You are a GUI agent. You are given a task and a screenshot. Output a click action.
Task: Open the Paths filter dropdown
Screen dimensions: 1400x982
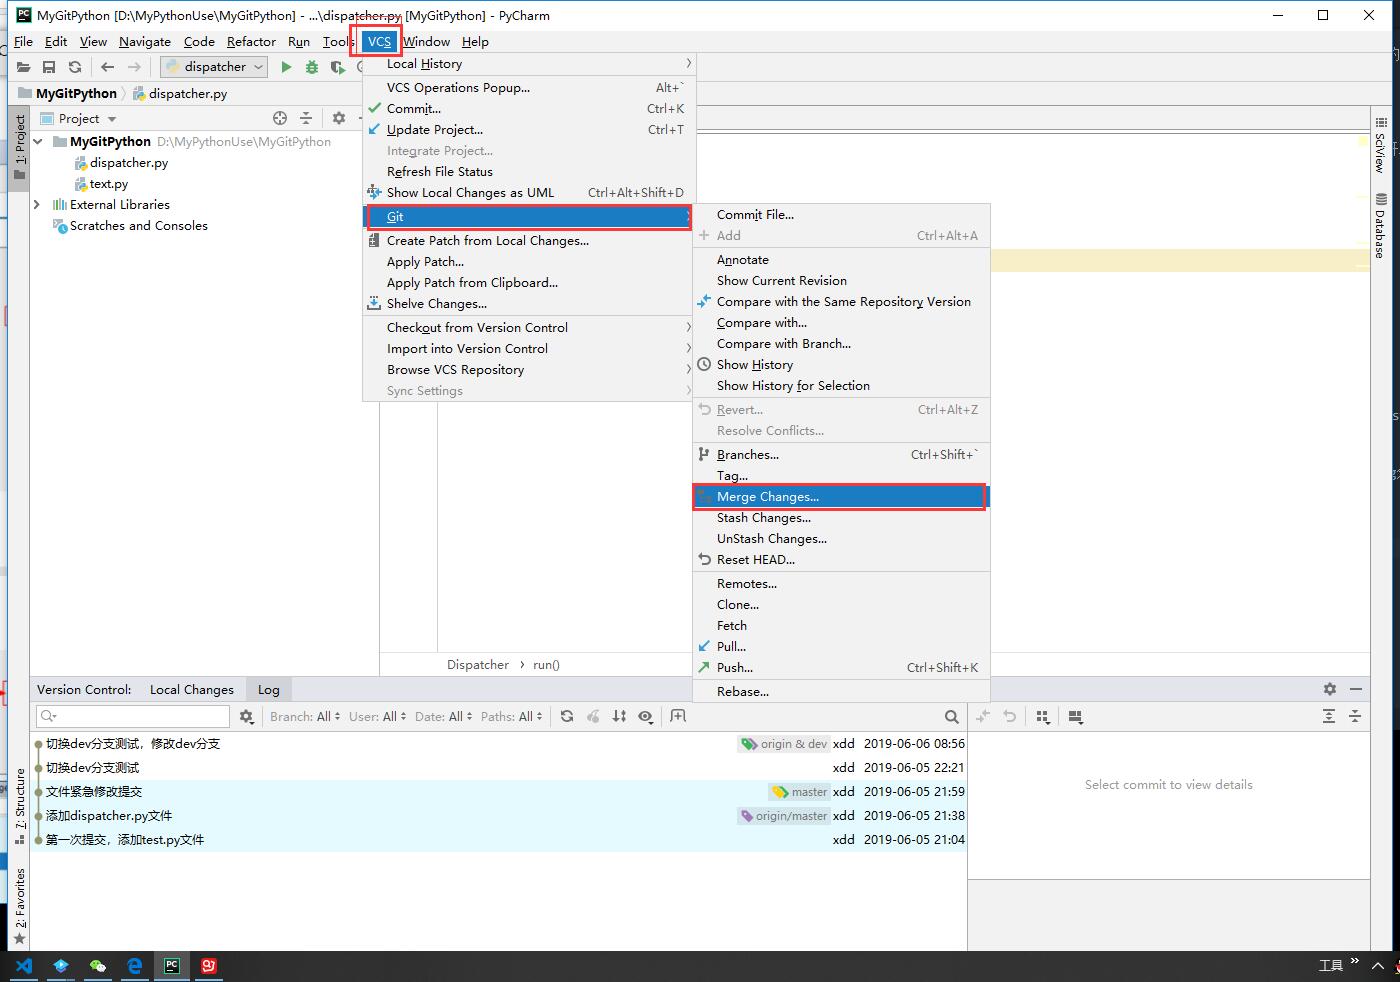511,716
